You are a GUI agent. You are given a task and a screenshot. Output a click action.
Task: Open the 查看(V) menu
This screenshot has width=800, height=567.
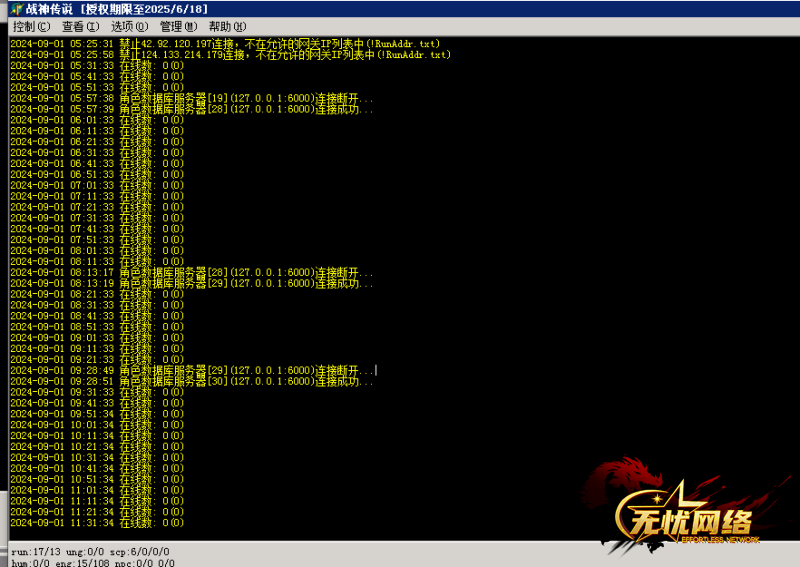[x=80, y=26]
